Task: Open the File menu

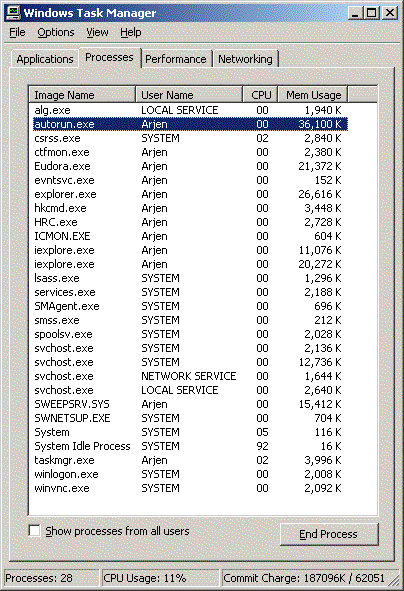Action: [17, 32]
